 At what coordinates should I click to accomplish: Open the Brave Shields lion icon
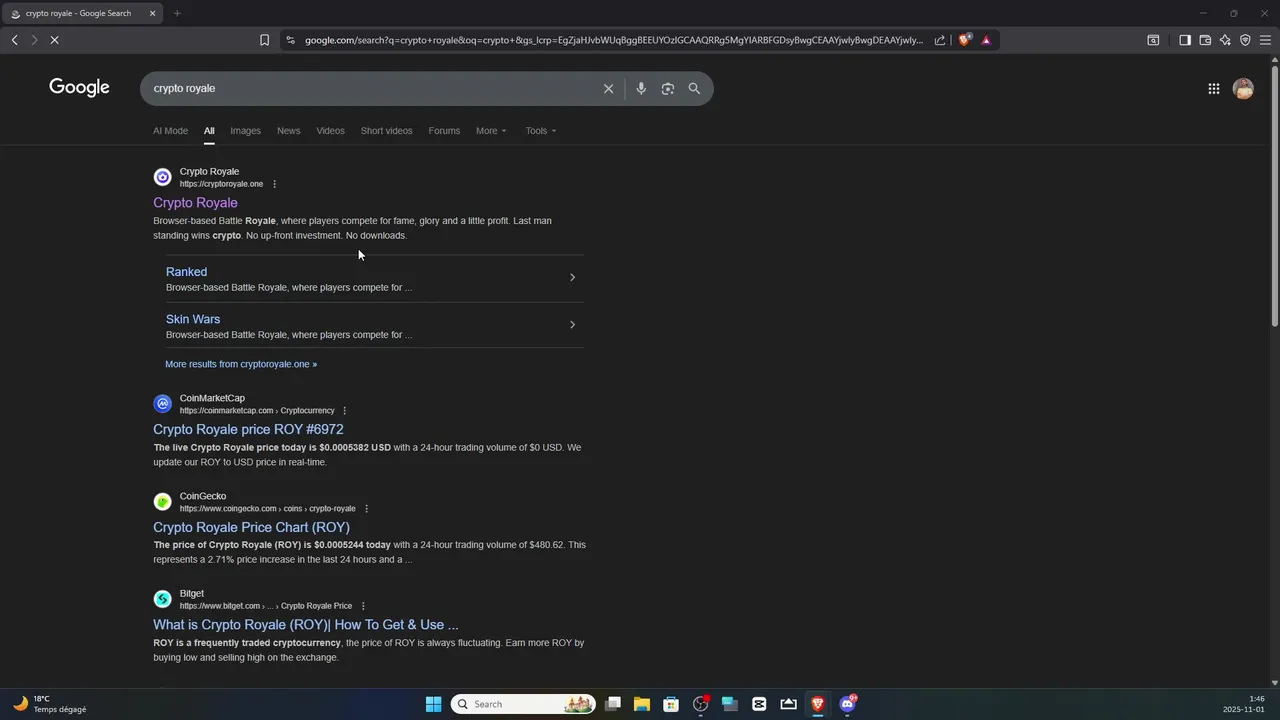tap(965, 40)
